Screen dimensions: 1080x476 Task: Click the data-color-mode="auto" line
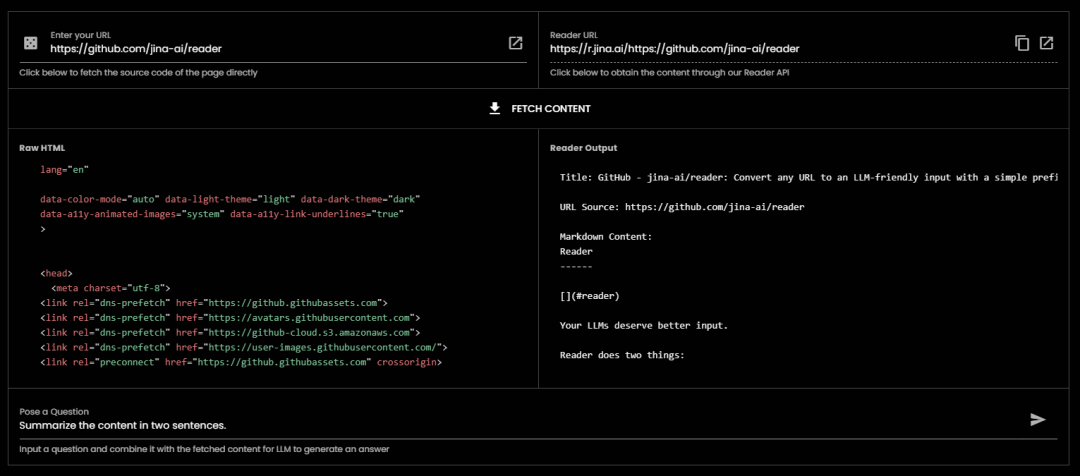tap(230, 198)
